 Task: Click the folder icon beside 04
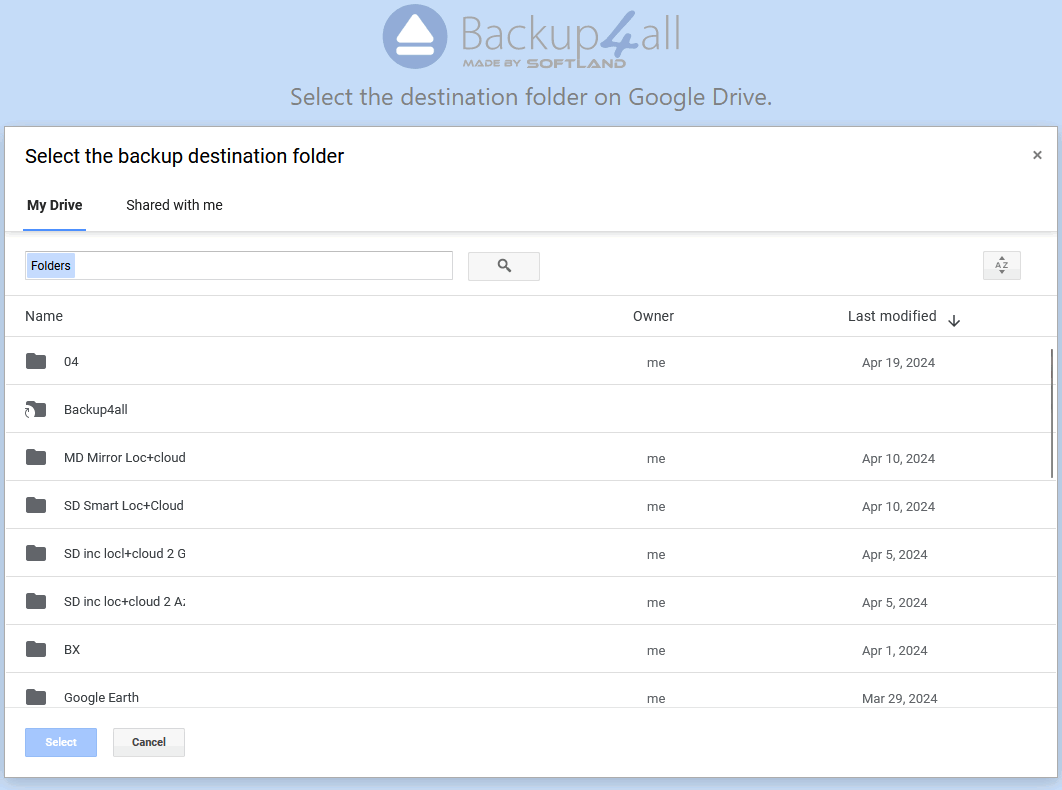36,361
